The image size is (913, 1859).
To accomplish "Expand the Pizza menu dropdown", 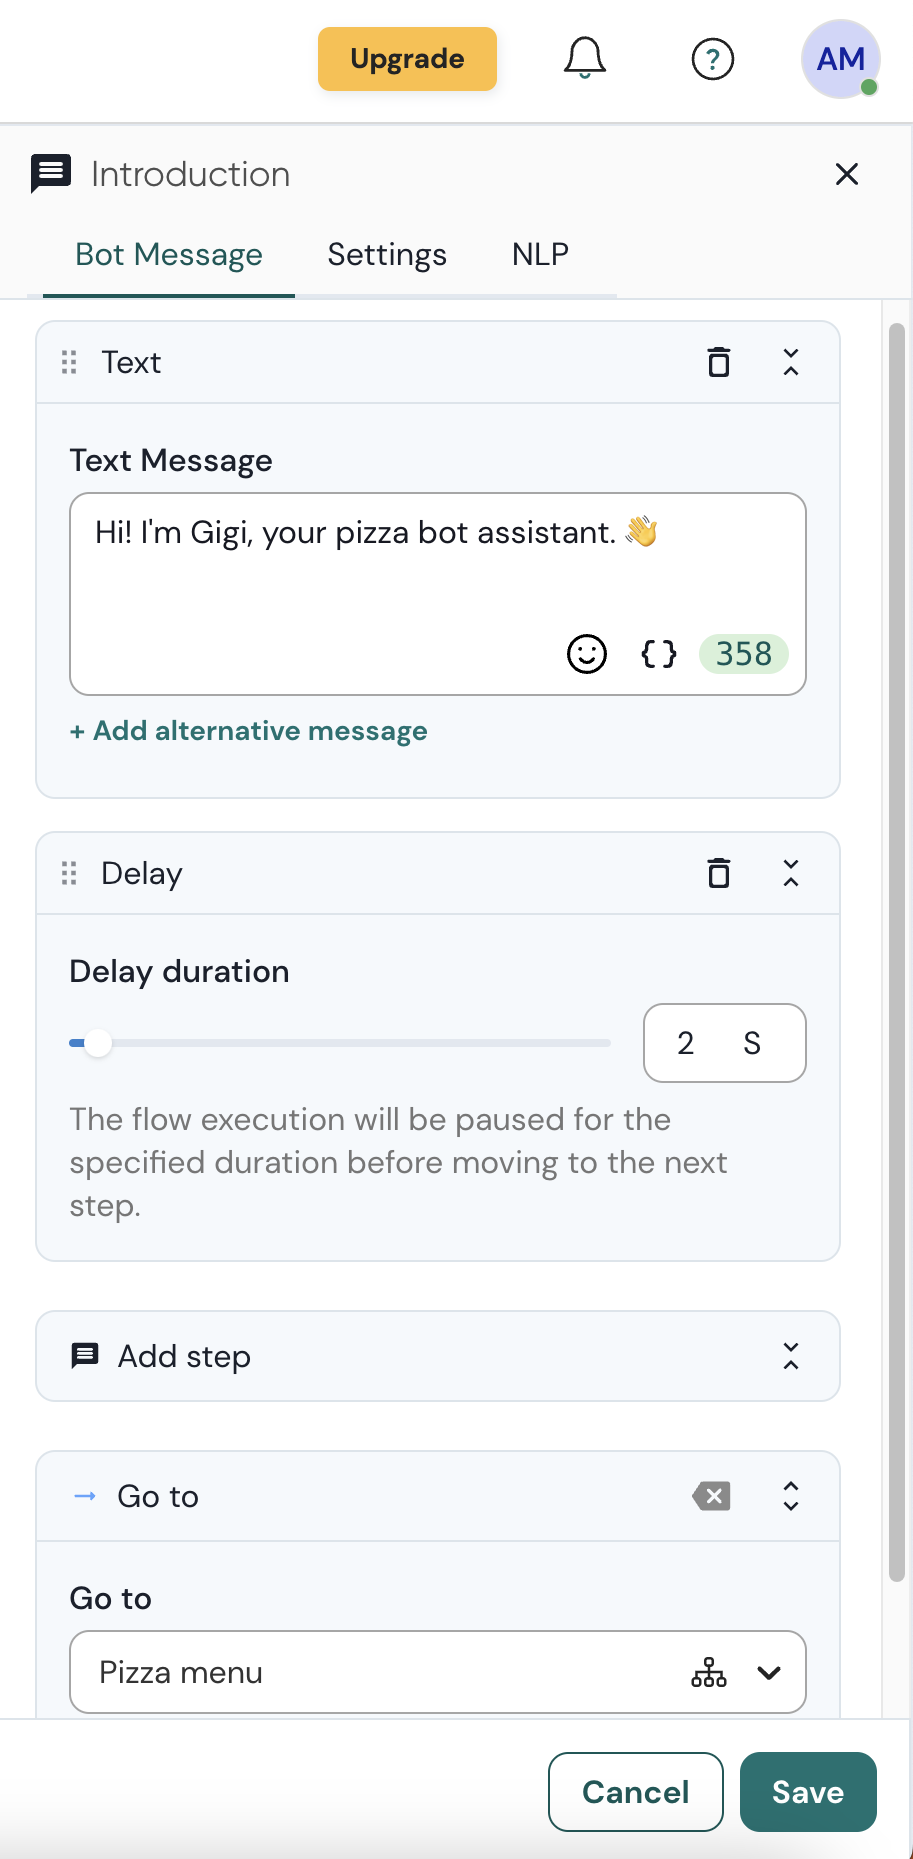I will pos(769,1672).
